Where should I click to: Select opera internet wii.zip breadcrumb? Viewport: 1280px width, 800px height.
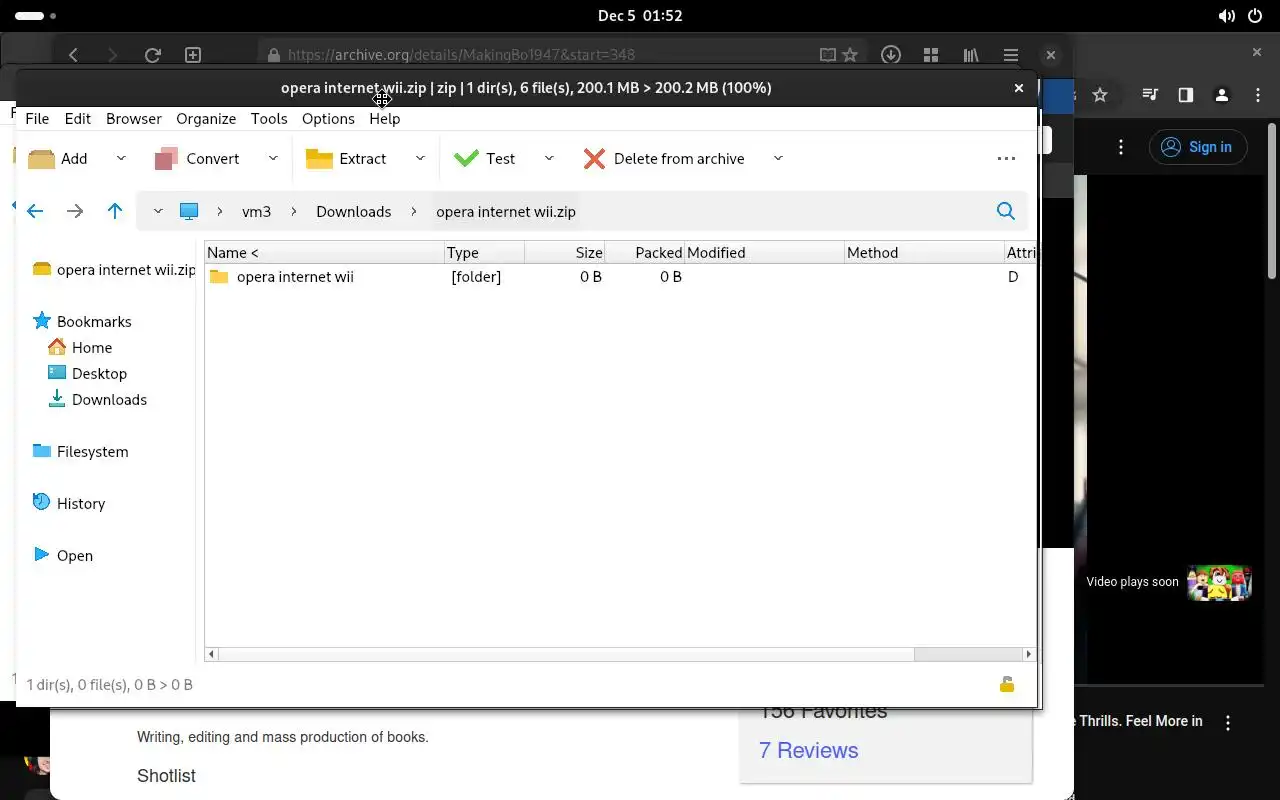tap(506, 211)
